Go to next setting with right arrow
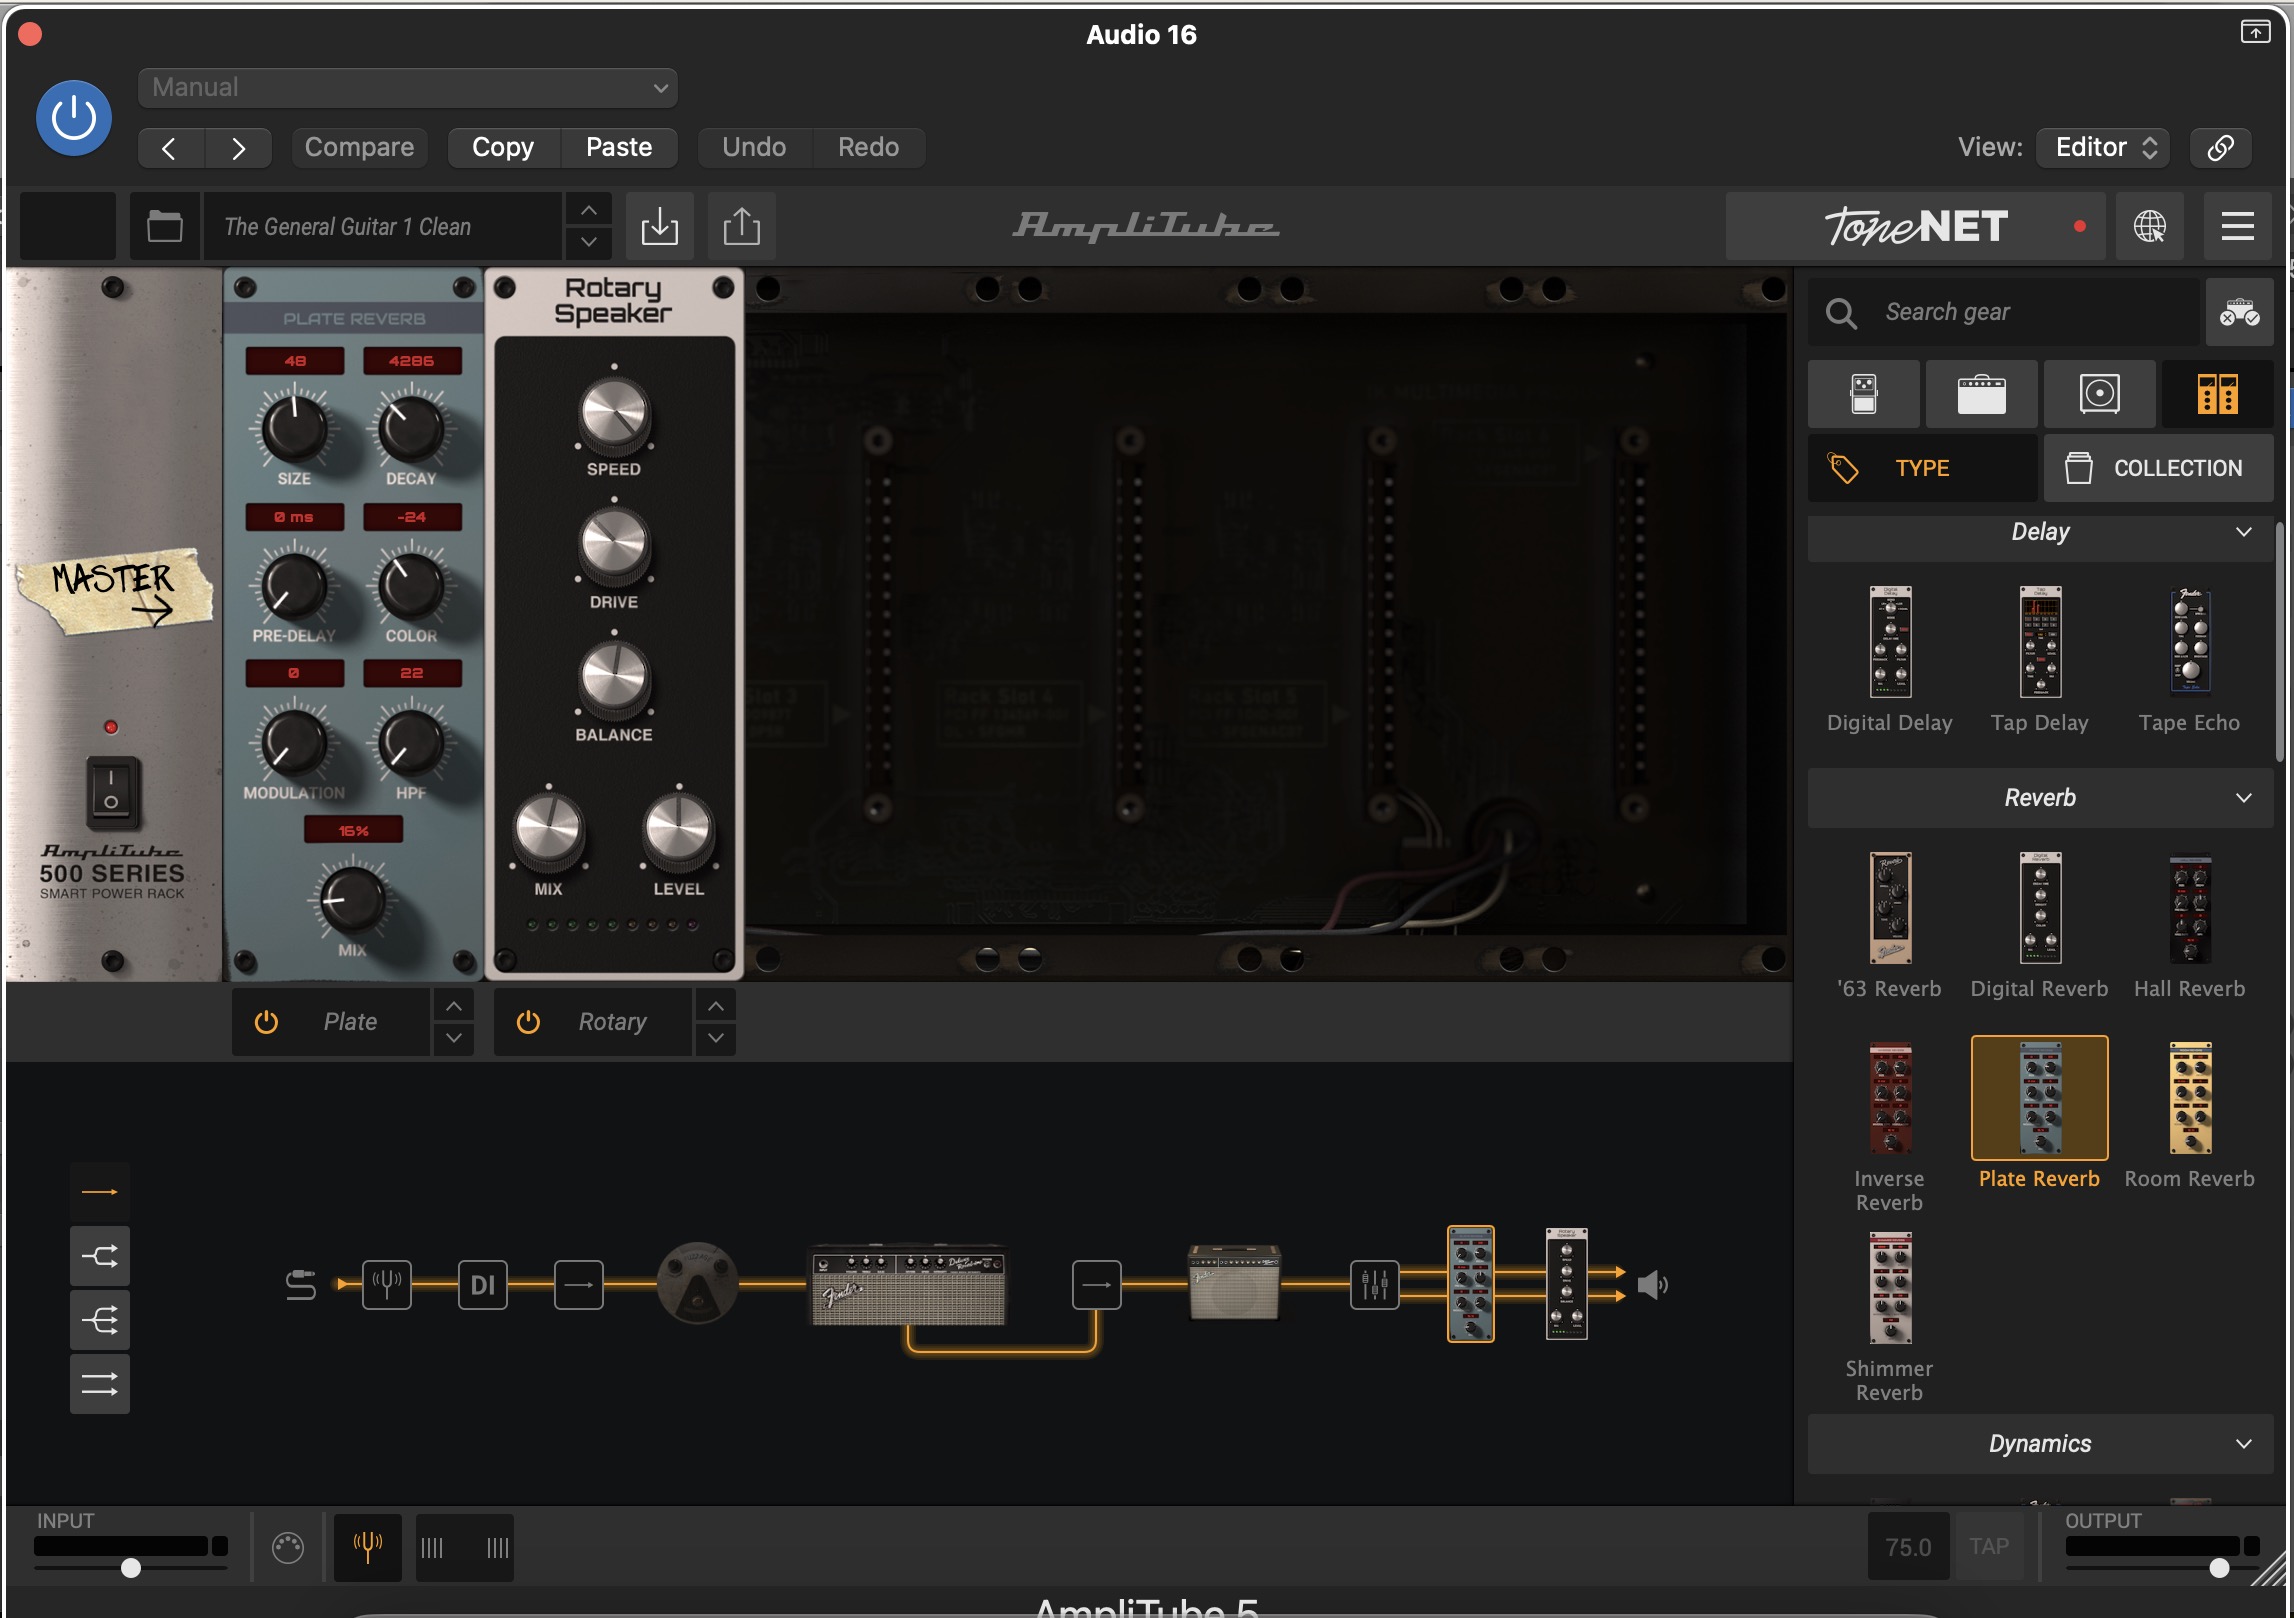Viewport: 2294px width, 1618px height. point(238,148)
